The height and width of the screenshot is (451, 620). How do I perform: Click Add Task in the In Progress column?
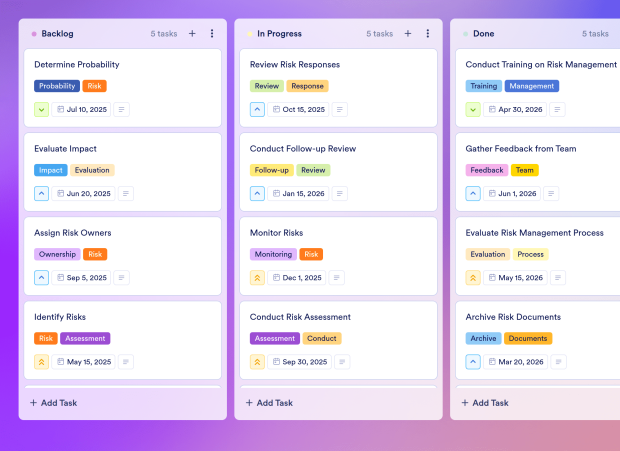coord(269,403)
